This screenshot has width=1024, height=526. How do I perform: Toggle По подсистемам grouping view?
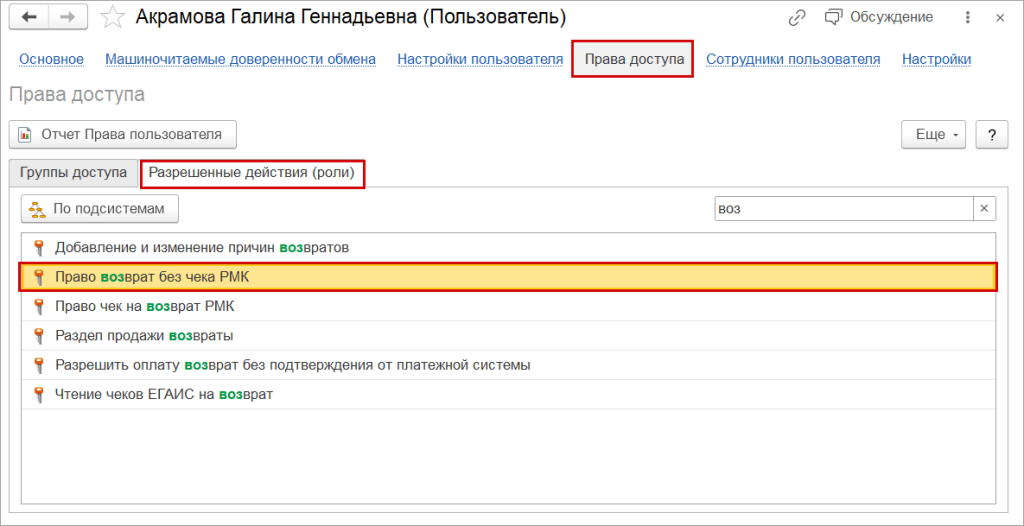[x=99, y=208]
